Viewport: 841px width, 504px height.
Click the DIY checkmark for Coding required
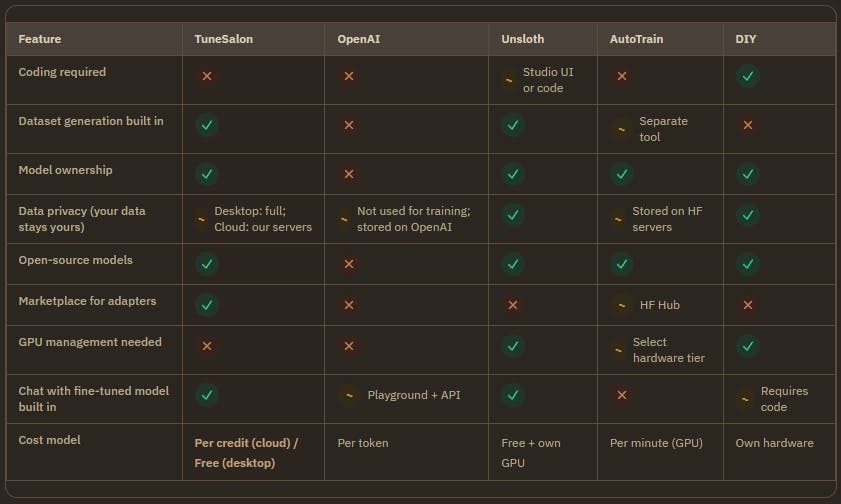748,76
